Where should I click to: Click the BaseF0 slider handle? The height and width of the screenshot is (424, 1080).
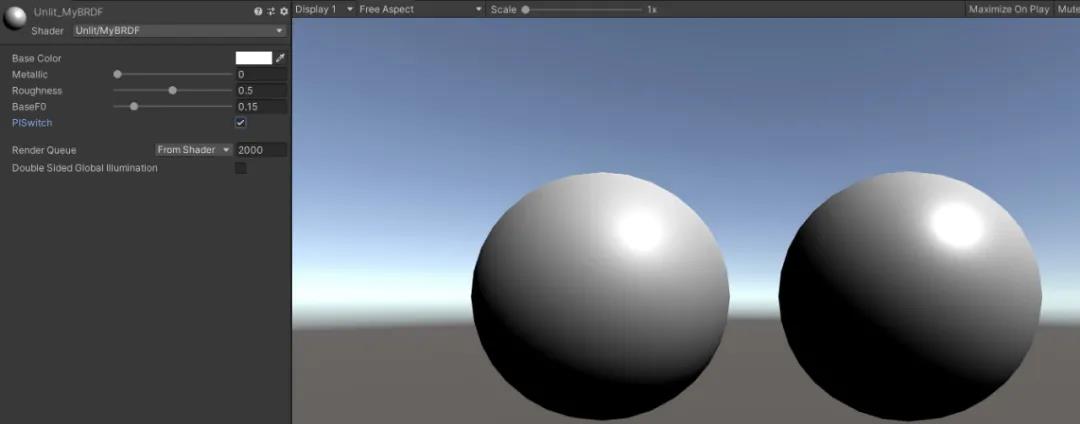pos(134,107)
